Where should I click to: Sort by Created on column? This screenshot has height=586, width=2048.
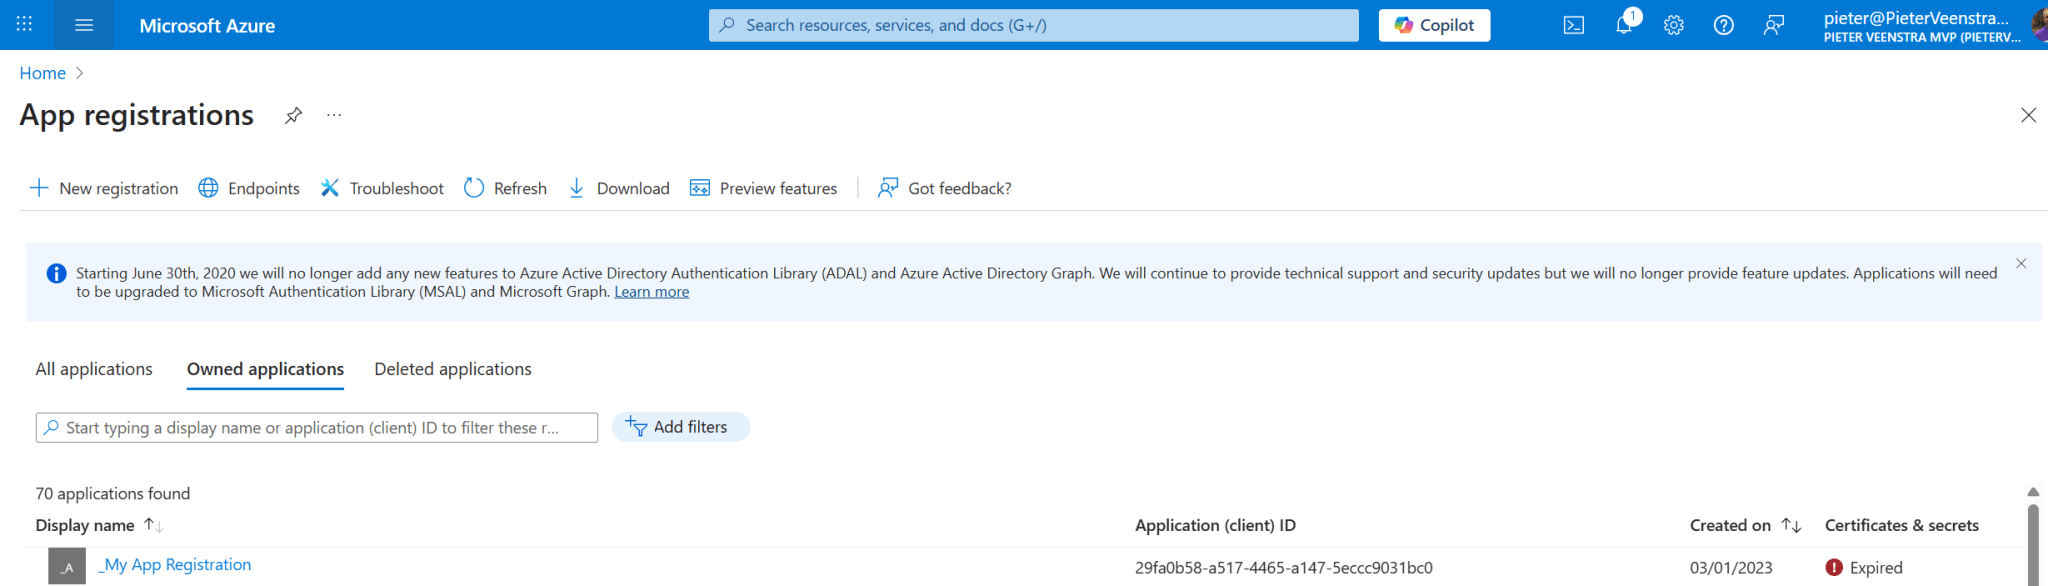(x=1745, y=525)
